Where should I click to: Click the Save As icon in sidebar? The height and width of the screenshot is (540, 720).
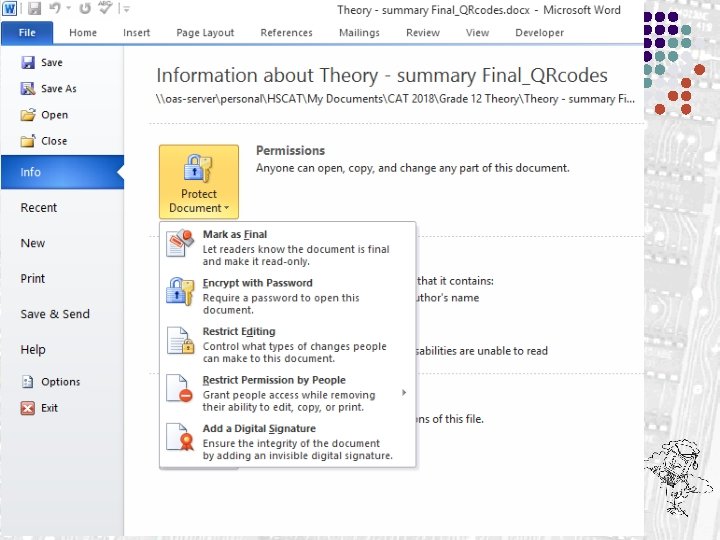[28, 88]
